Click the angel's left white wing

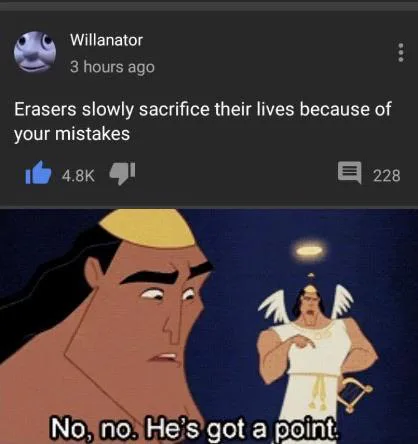[274, 306]
